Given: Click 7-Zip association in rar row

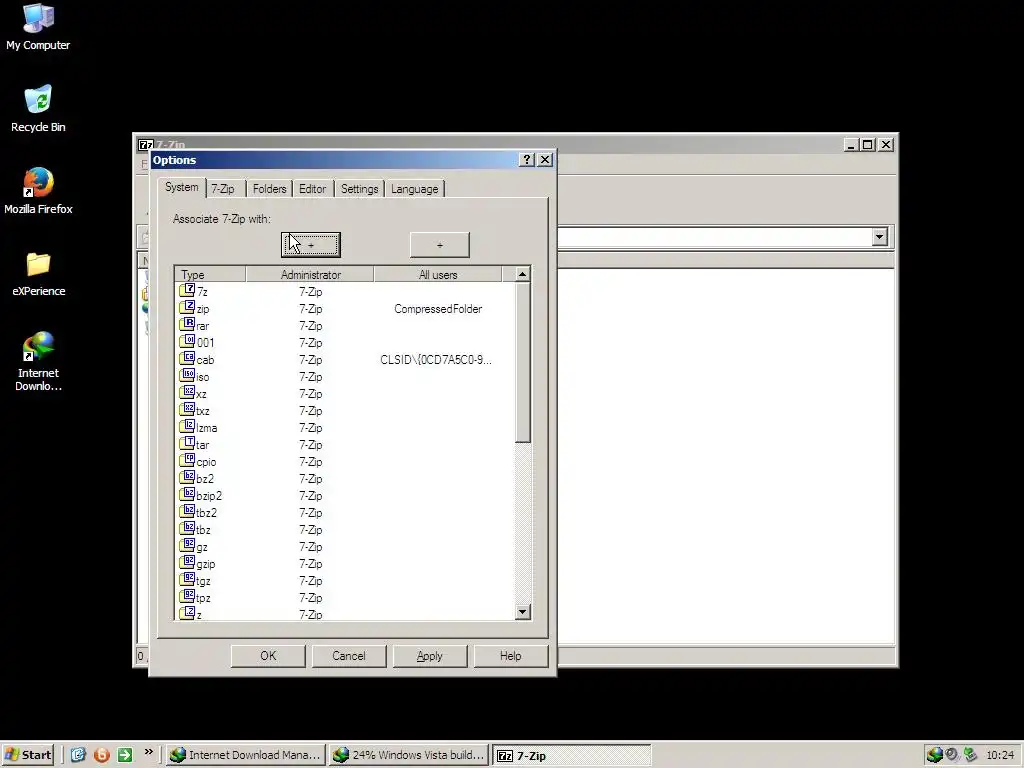Looking at the screenshot, I should (x=310, y=326).
